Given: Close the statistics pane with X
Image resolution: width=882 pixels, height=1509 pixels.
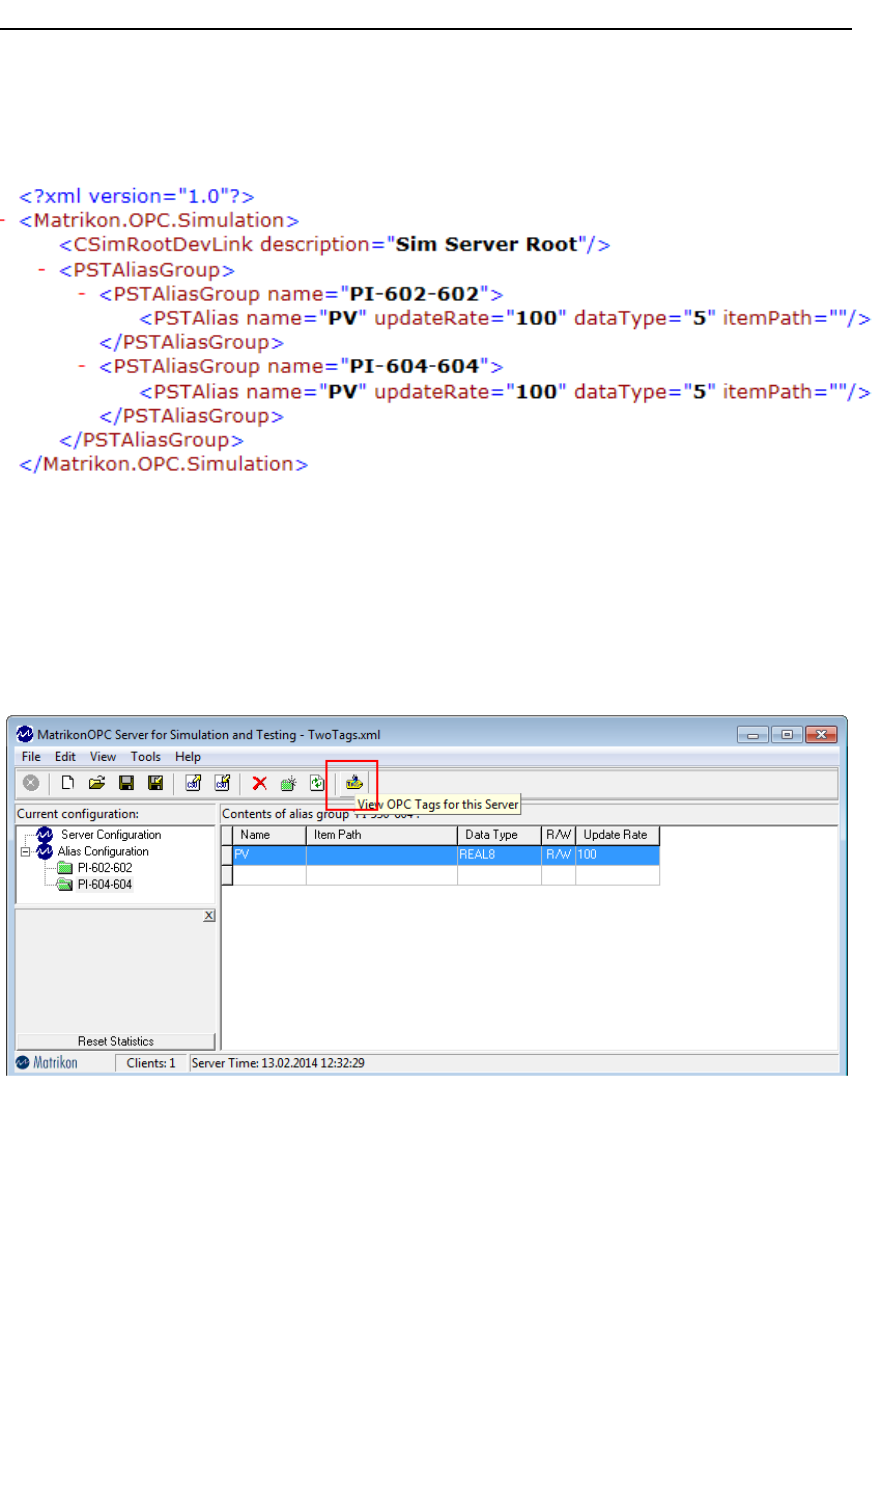Looking at the screenshot, I should click(x=208, y=916).
